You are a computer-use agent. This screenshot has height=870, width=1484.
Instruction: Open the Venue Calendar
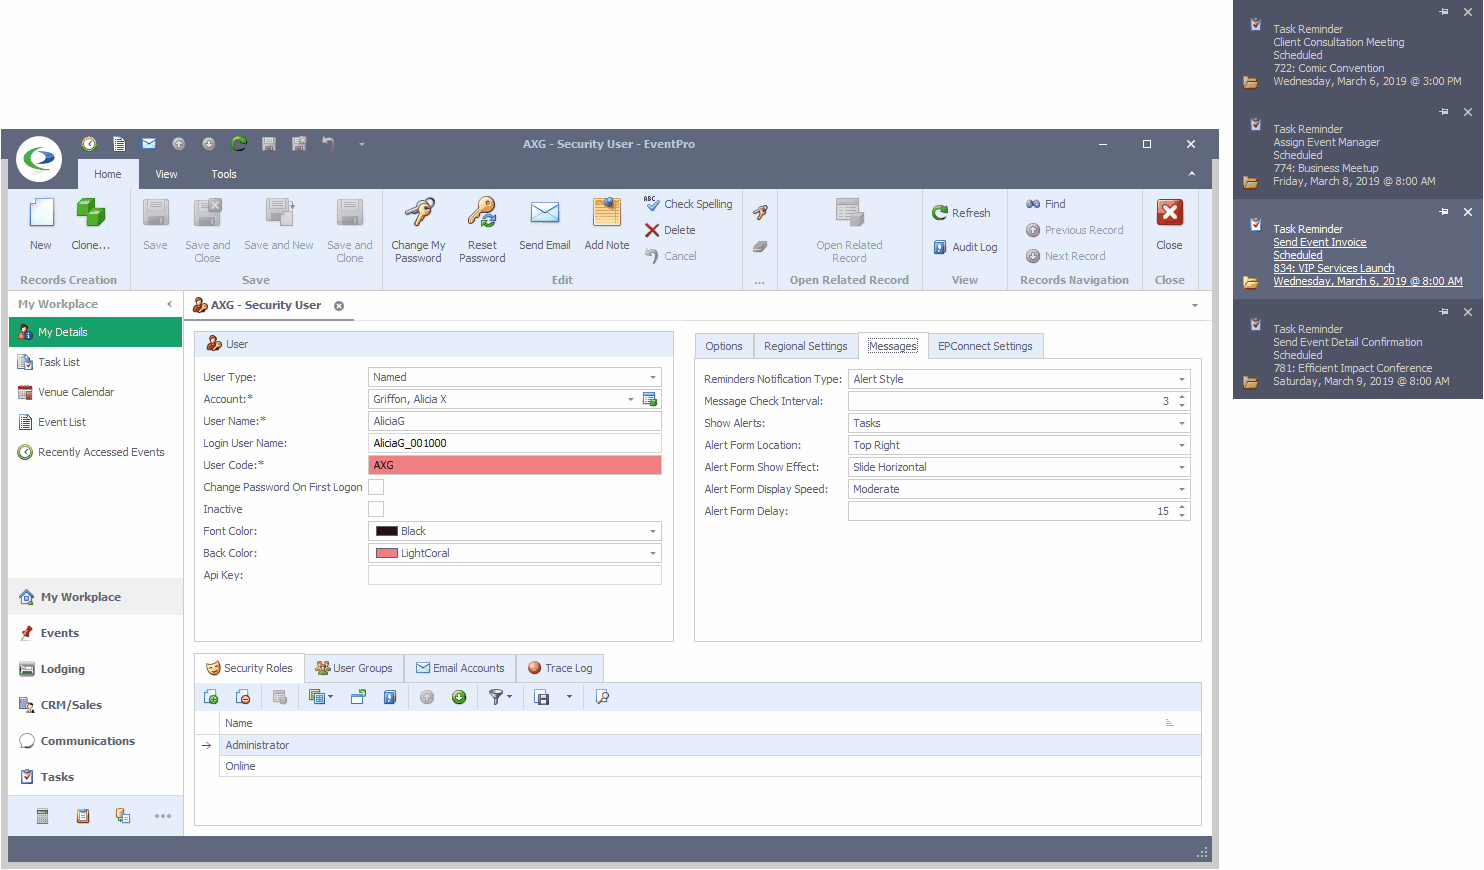pyautogui.click(x=95, y=392)
